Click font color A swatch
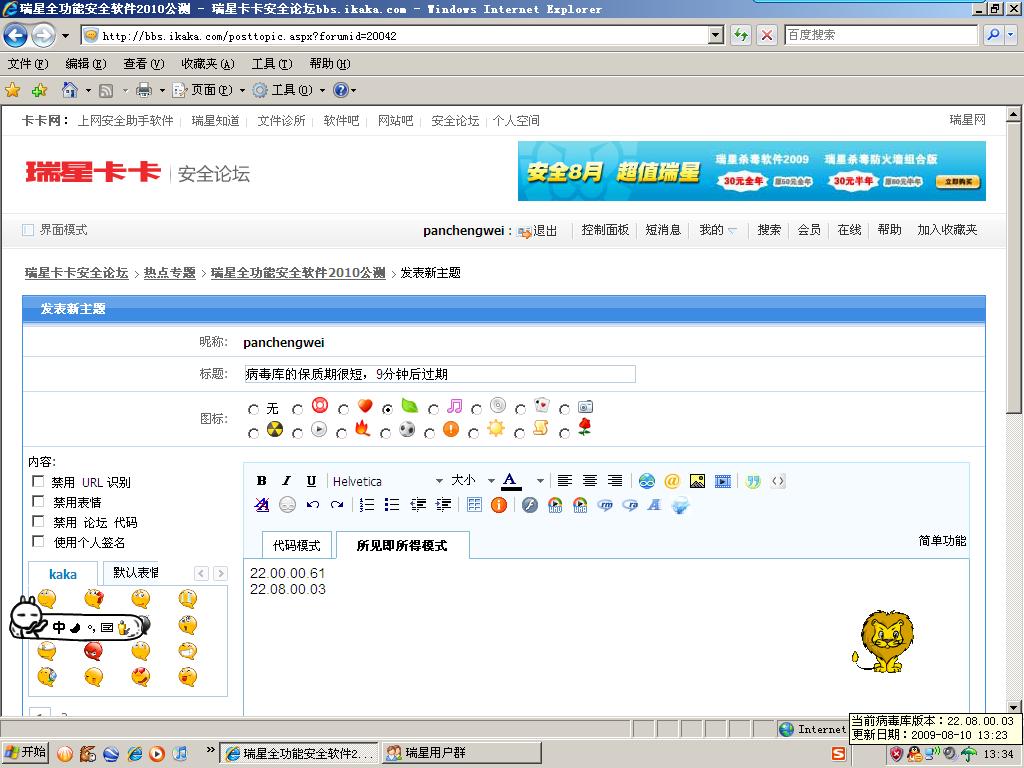The height and width of the screenshot is (768, 1024). point(510,481)
